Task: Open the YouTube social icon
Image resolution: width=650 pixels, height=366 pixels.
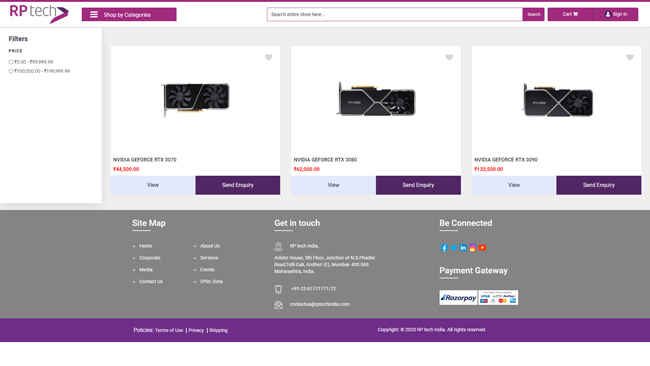Action: [482, 247]
